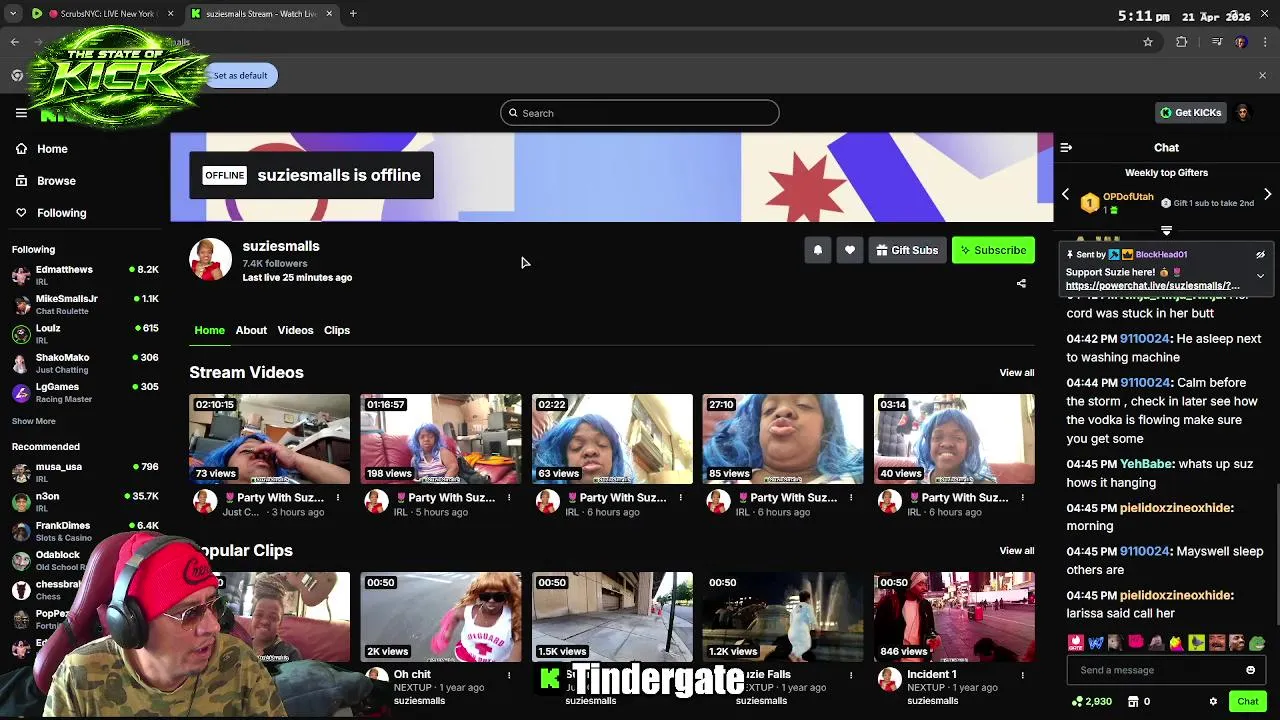This screenshot has height=720, width=1280.
Task: Show previous weekly top gifter
Action: 1065,195
